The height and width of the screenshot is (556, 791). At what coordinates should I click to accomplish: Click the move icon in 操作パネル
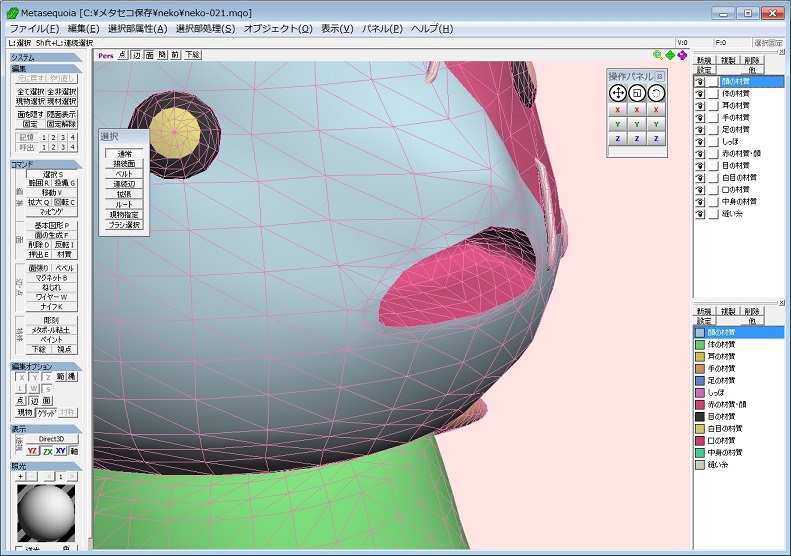click(618, 92)
